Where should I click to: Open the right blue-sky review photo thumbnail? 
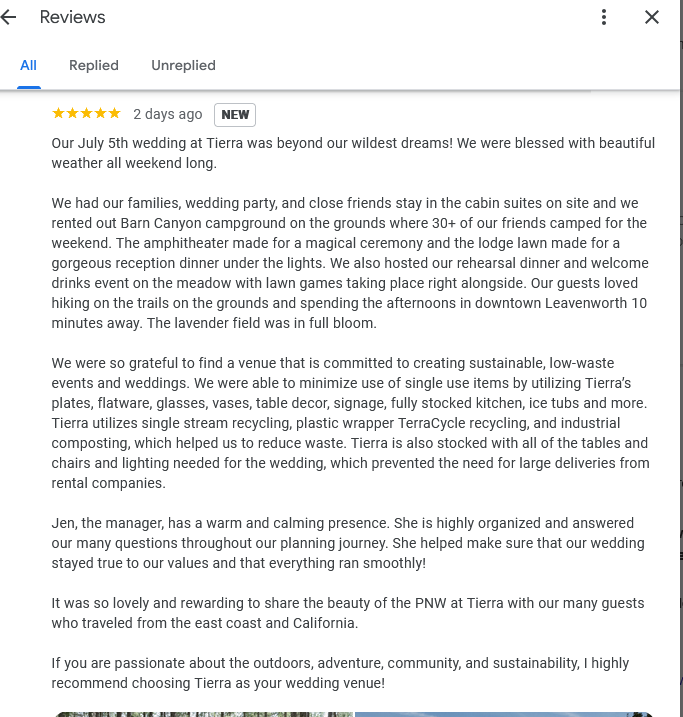click(504, 714)
